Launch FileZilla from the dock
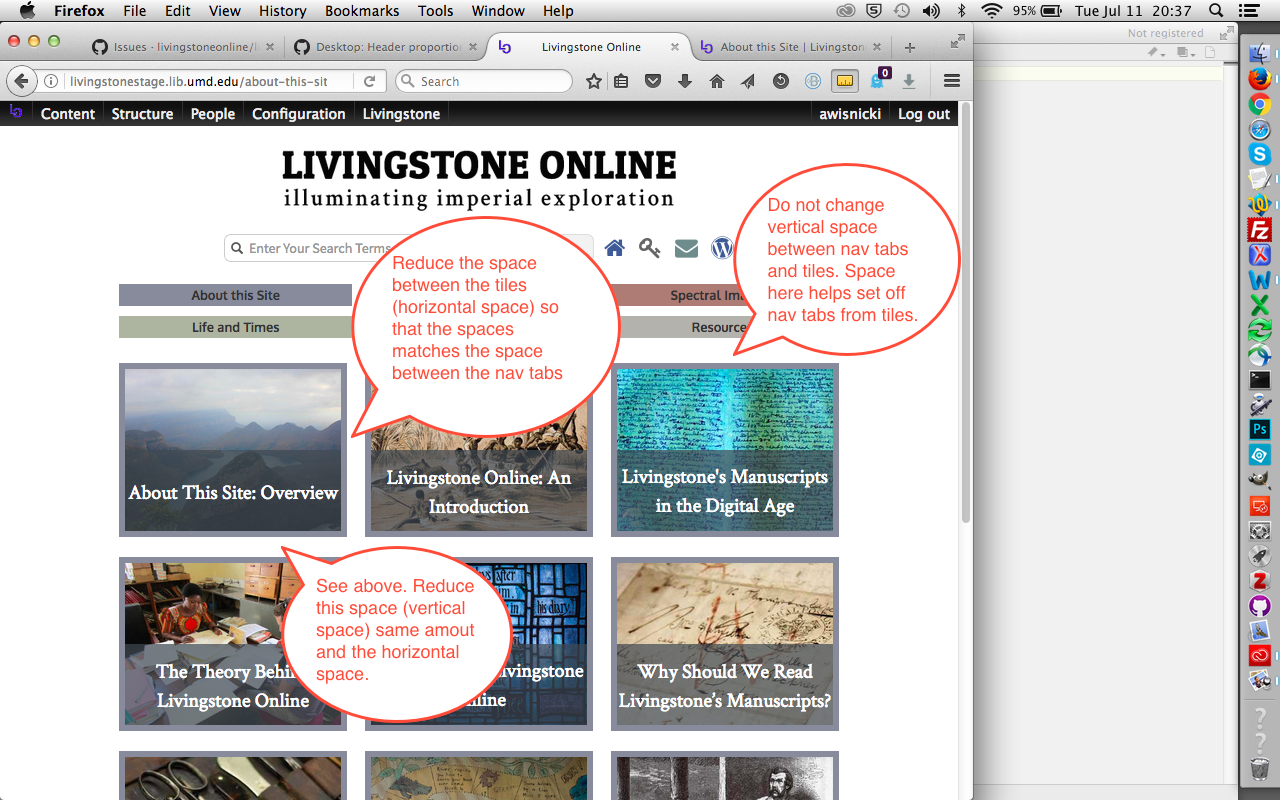 pyautogui.click(x=1259, y=230)
